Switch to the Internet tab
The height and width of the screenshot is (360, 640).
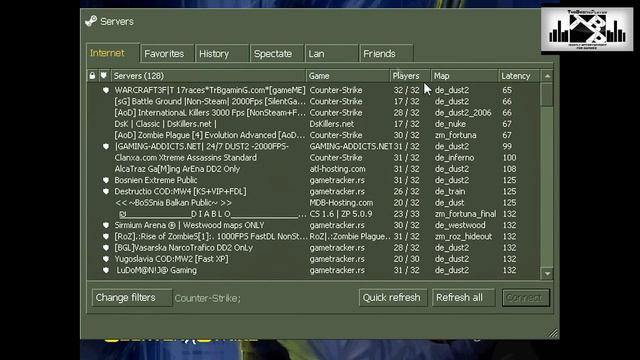point(113,53)
